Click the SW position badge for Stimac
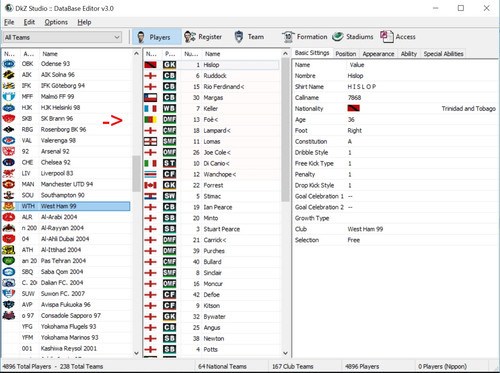 [169, 196]
